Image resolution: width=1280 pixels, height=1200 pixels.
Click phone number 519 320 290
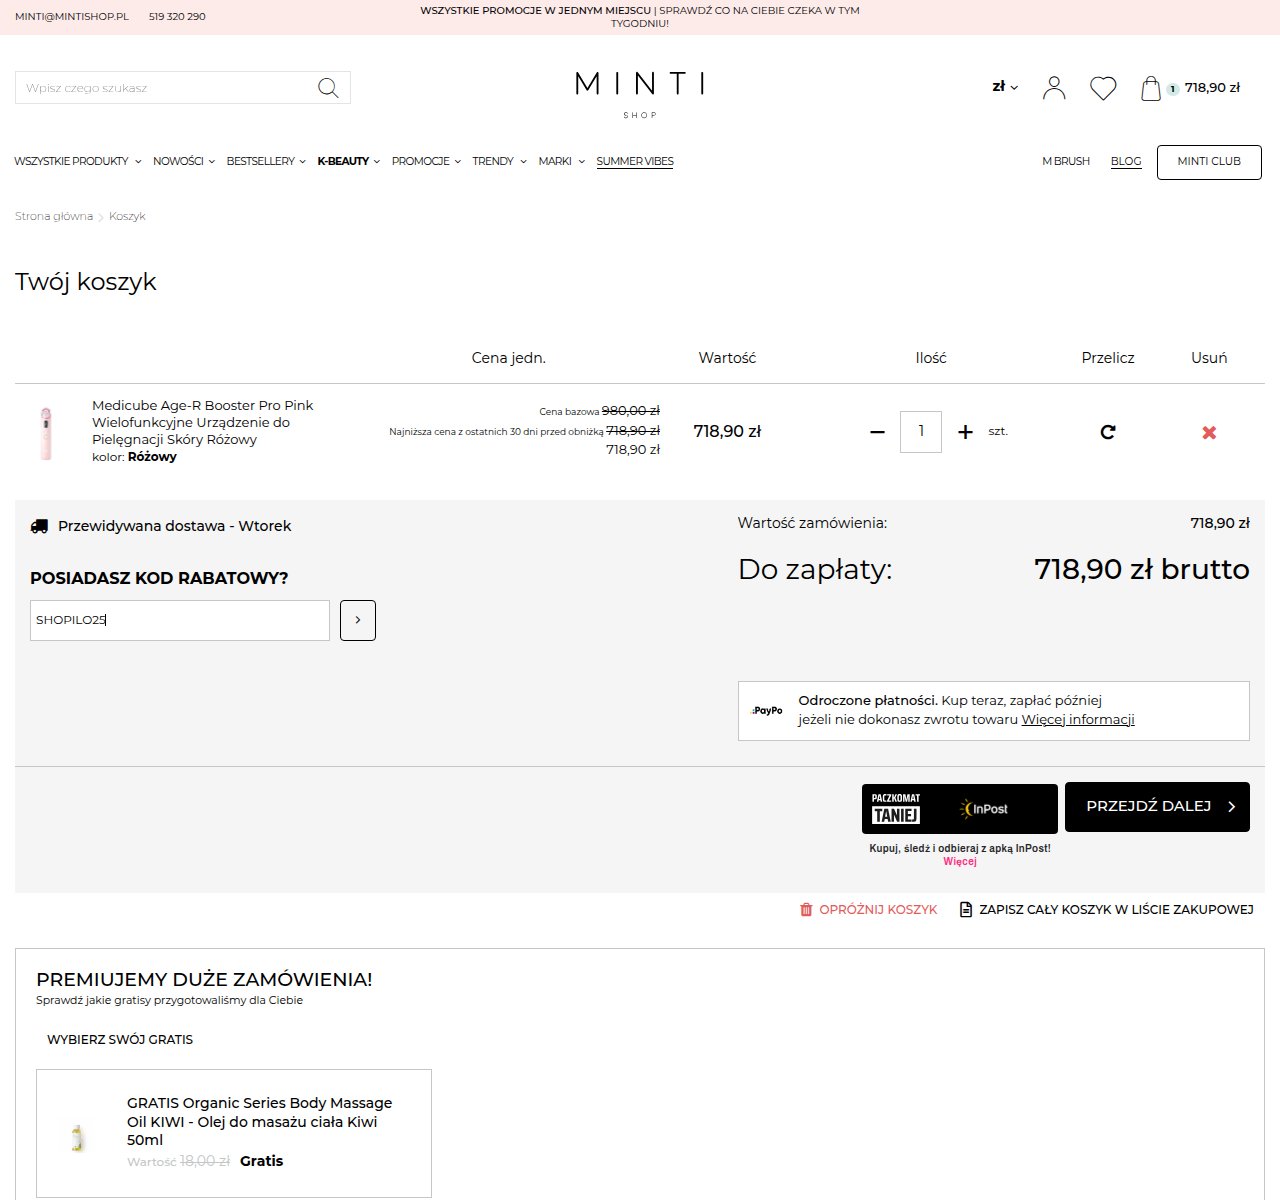click(x=177, y=17)
